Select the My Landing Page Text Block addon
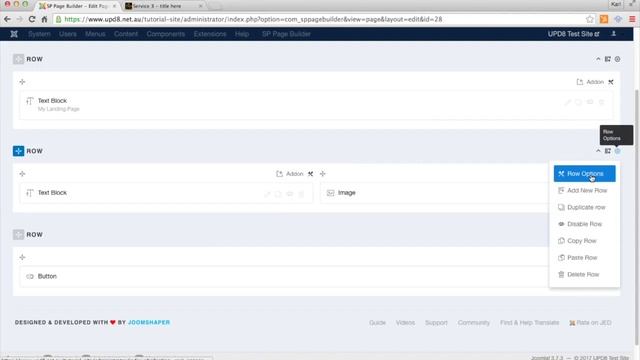Viewport: 640px width, 360px height. click(316, 105)
